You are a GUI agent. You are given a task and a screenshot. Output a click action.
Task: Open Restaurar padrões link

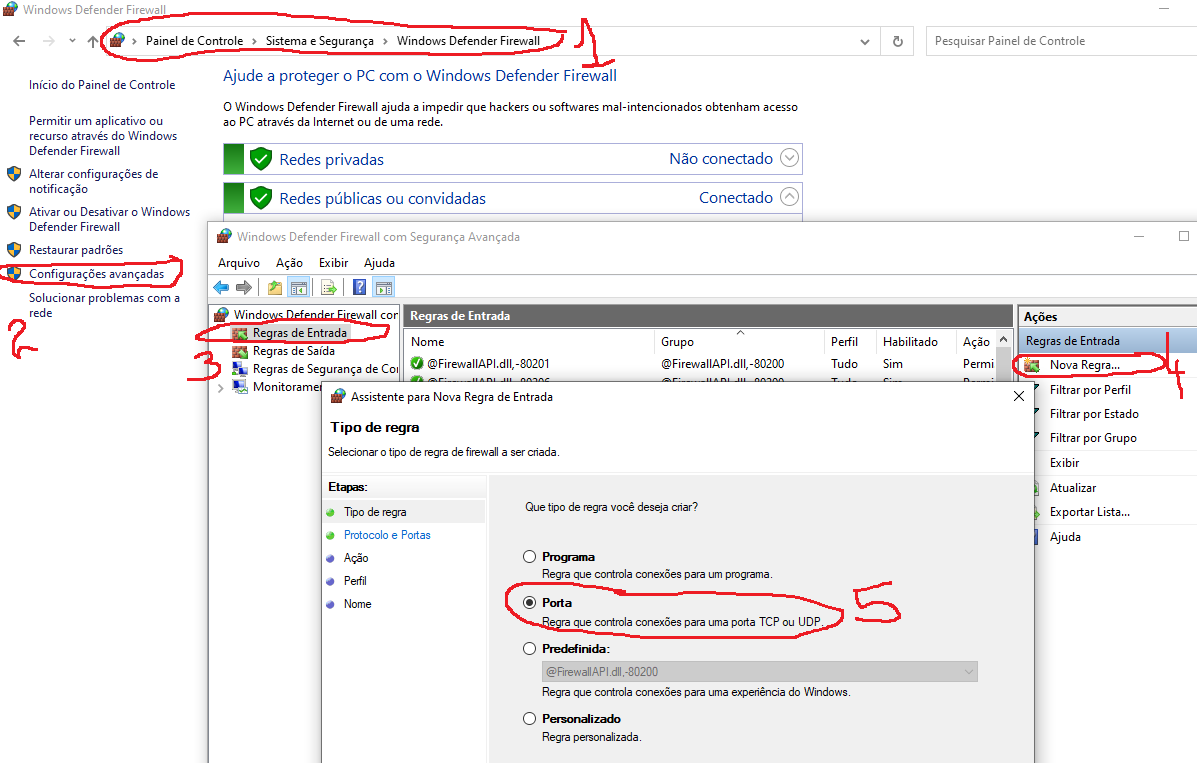pyautogui.click(x=76, y=250)
